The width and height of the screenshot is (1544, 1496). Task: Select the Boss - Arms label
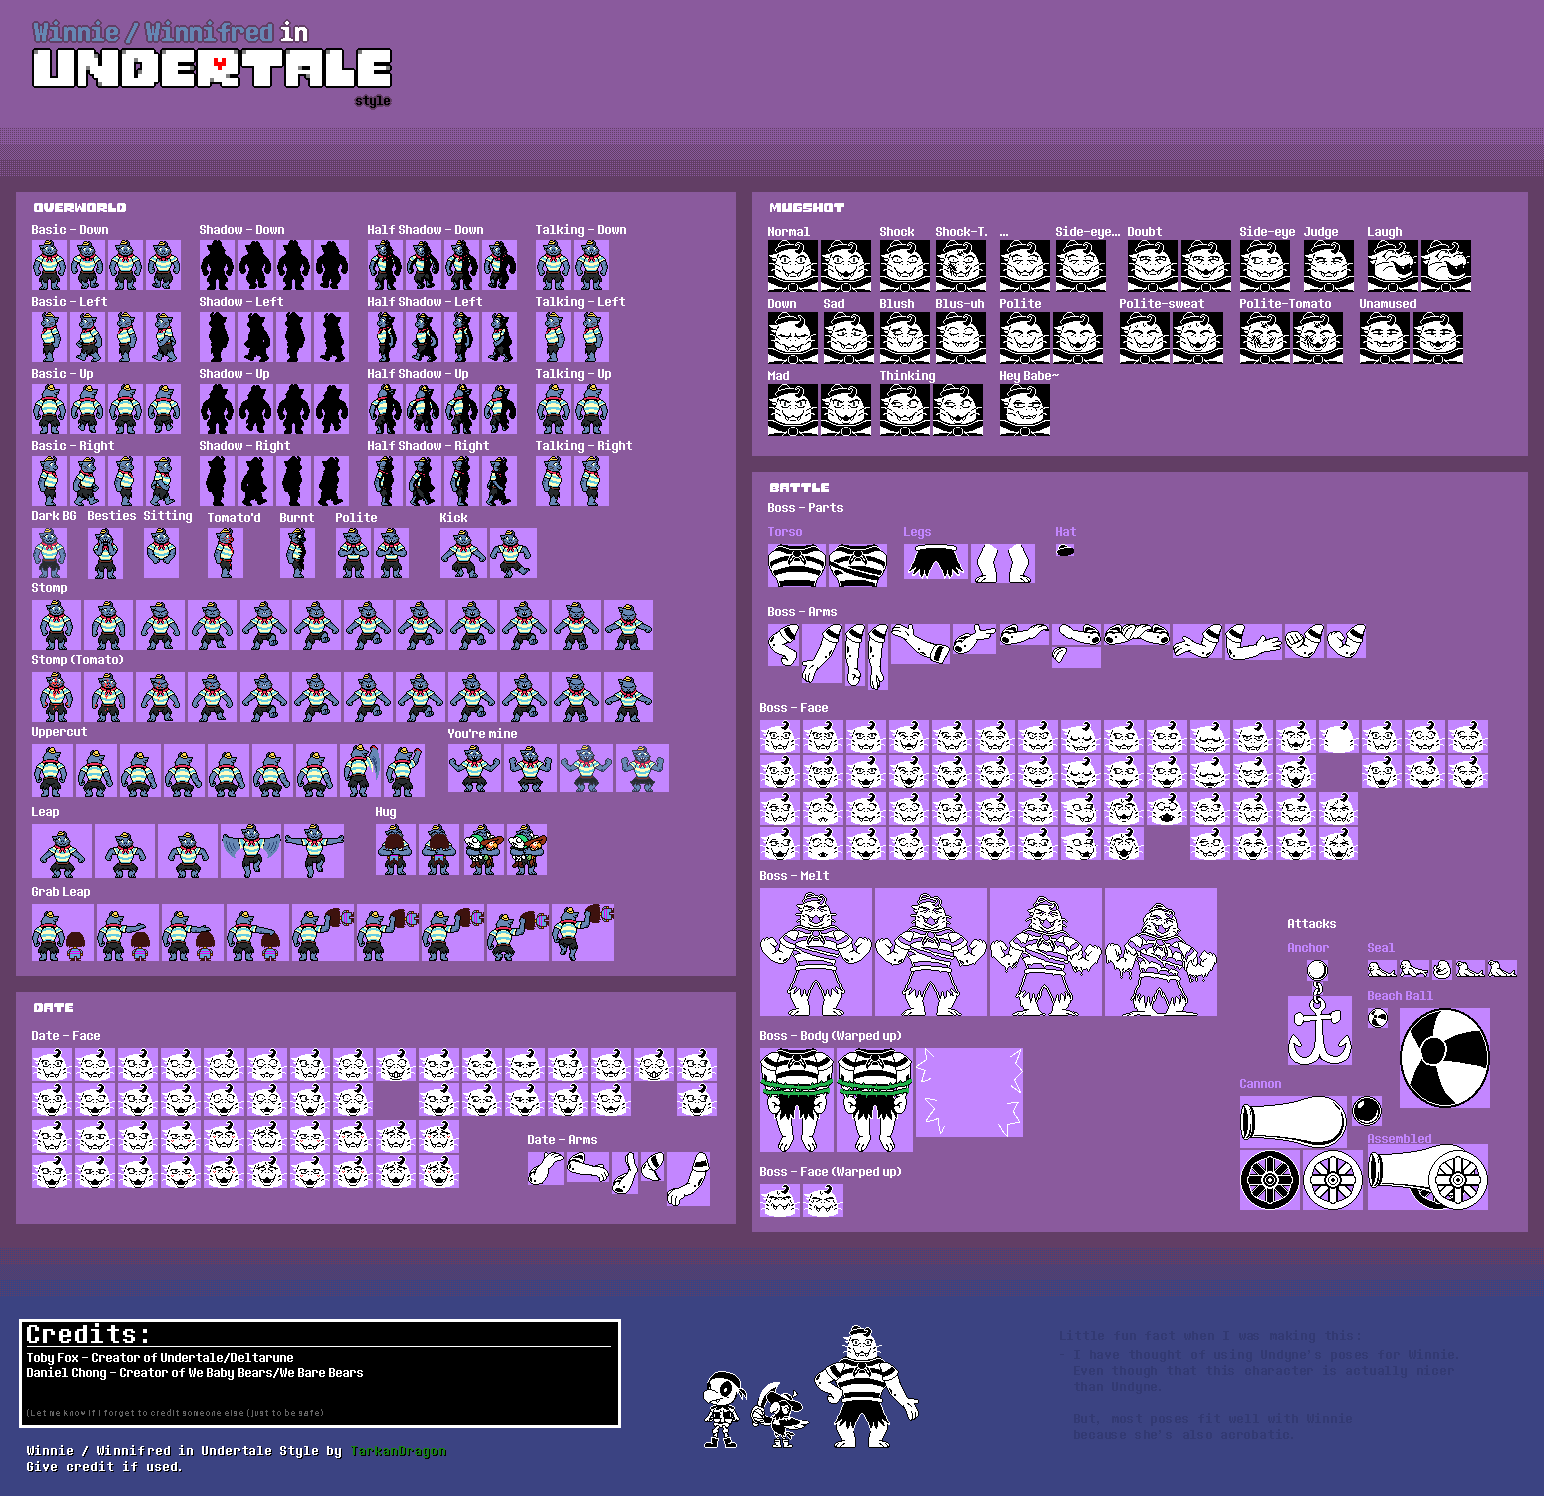[x=802, y=612]
